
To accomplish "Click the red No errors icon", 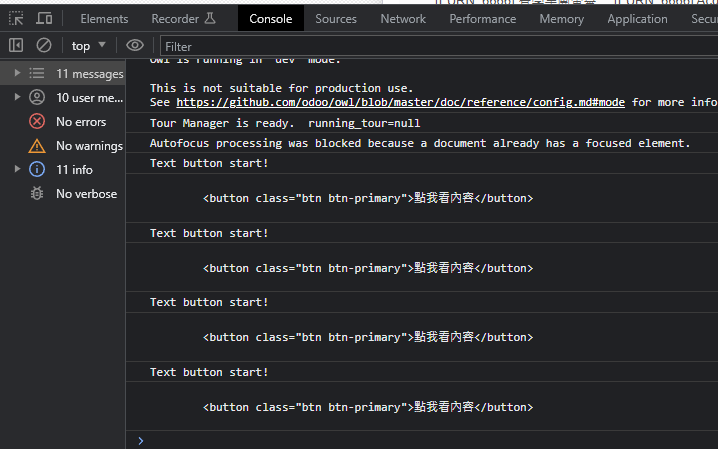I will [37, 122].
